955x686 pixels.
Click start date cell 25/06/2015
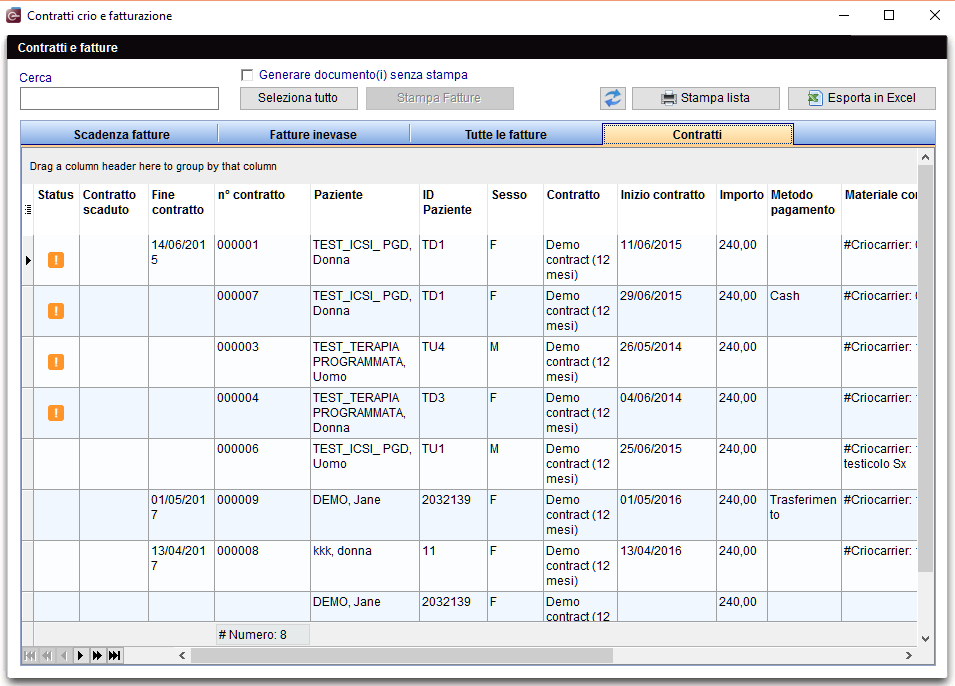click(x=666, y=464)
